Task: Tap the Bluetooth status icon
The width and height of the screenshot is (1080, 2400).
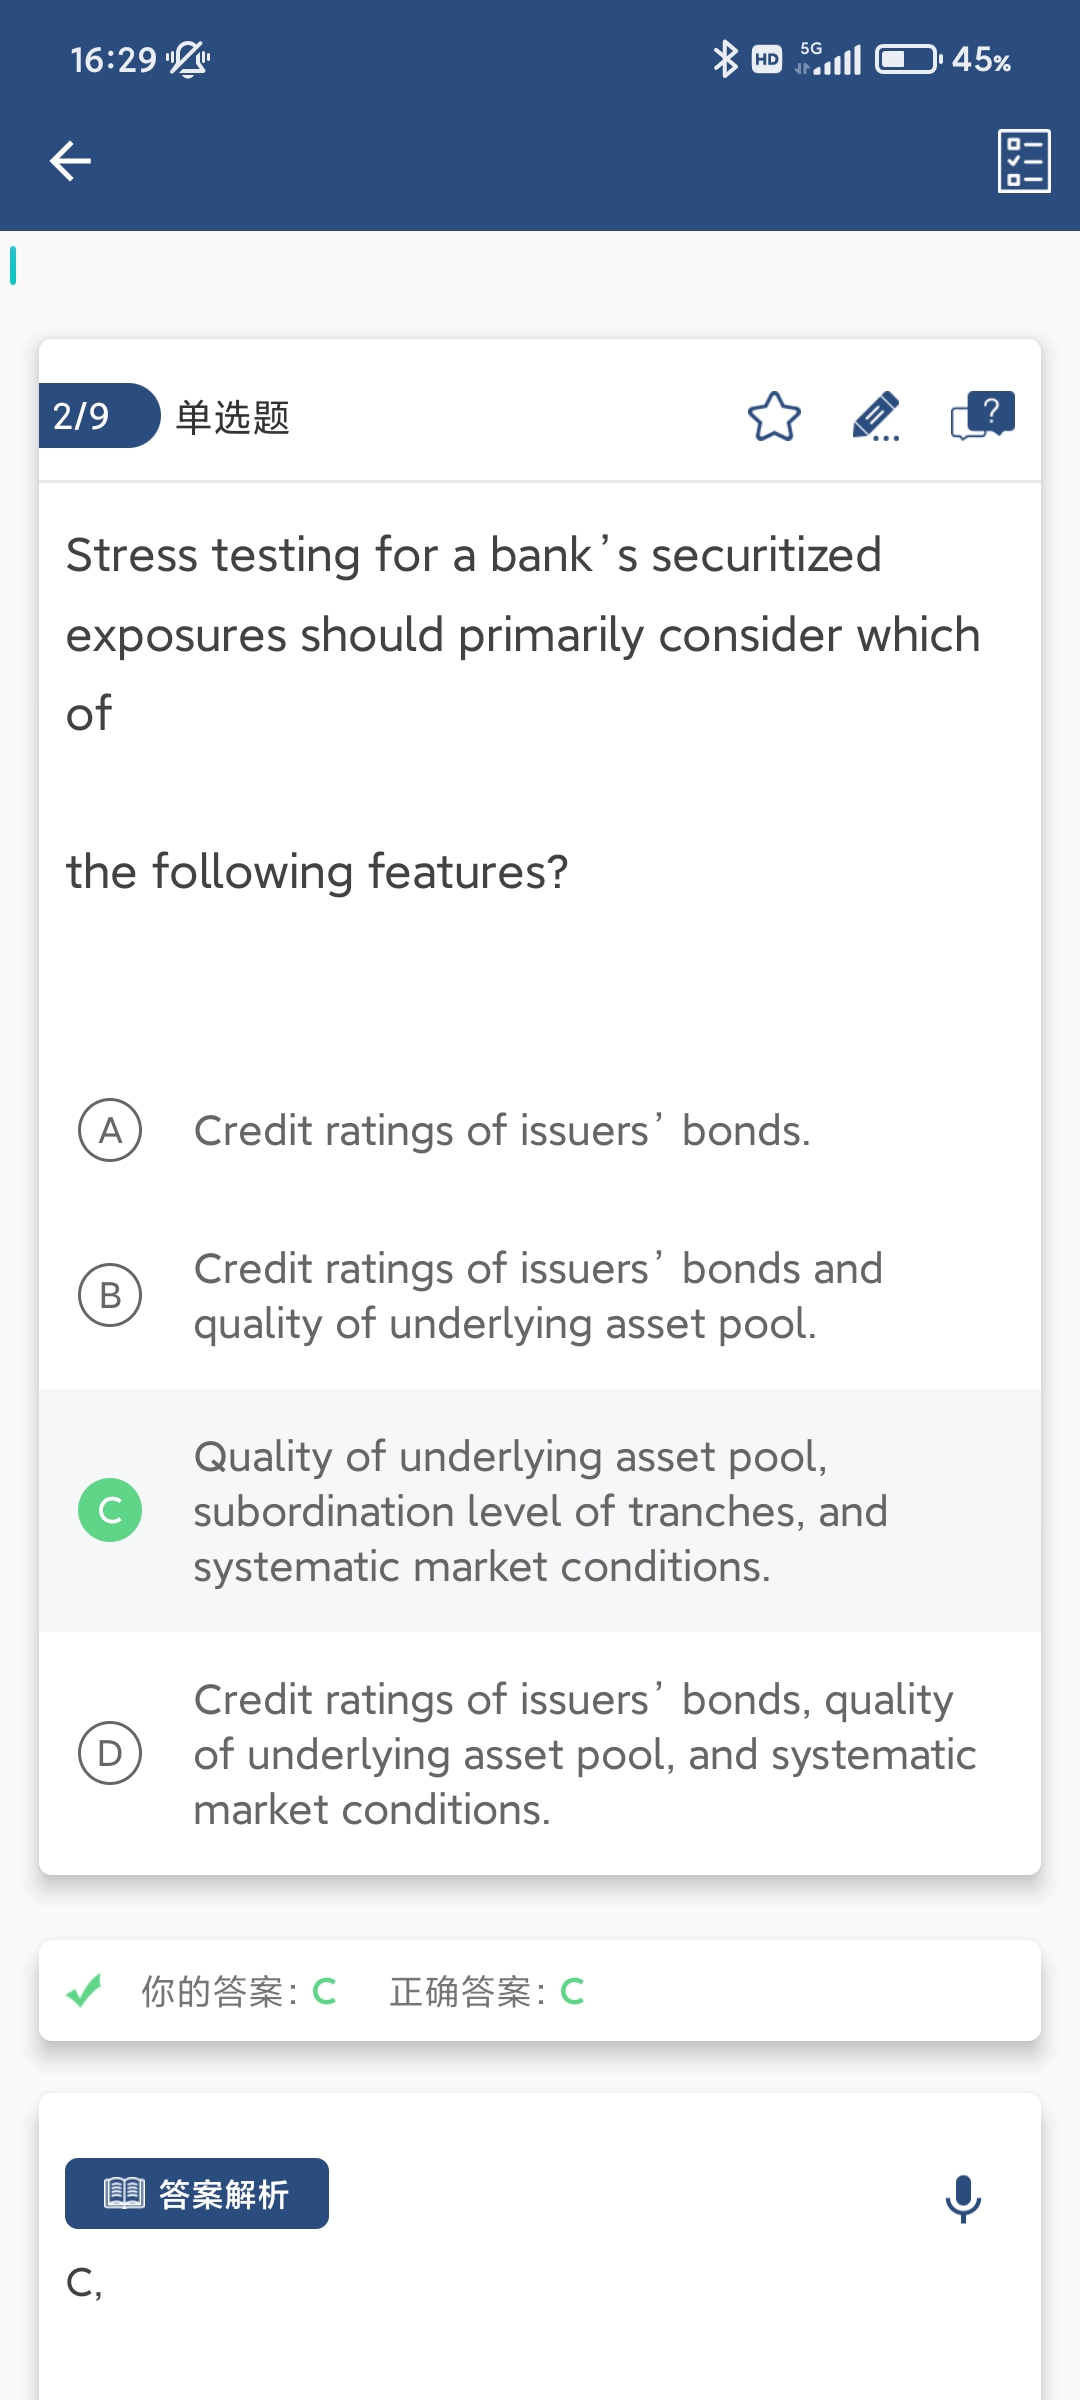Action: (725, 59)
